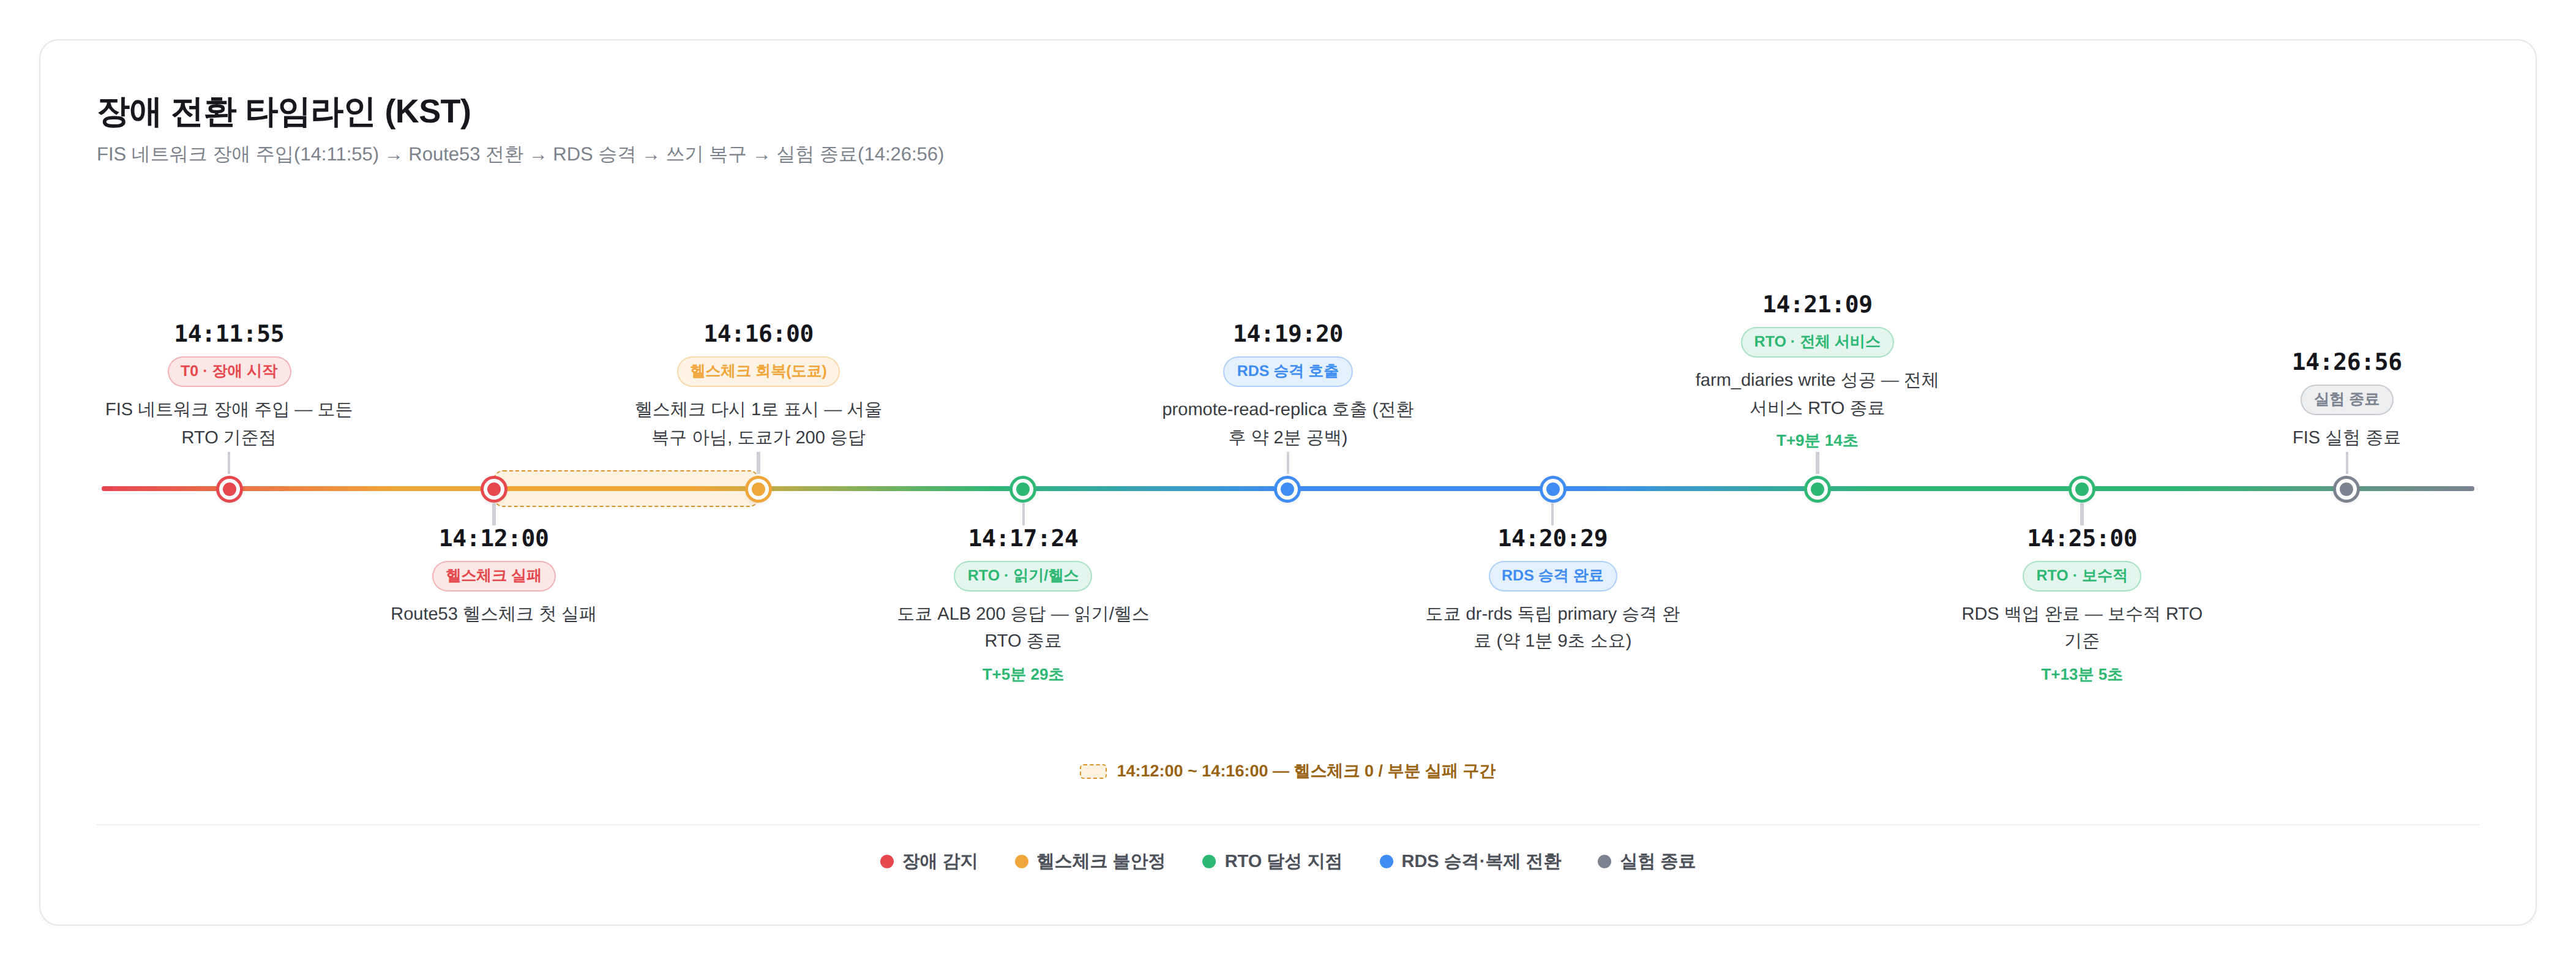Select the blue 14:20:29 timeline marker
The height and width of the screenshot is (965, 2576).
pos(1552,489)
